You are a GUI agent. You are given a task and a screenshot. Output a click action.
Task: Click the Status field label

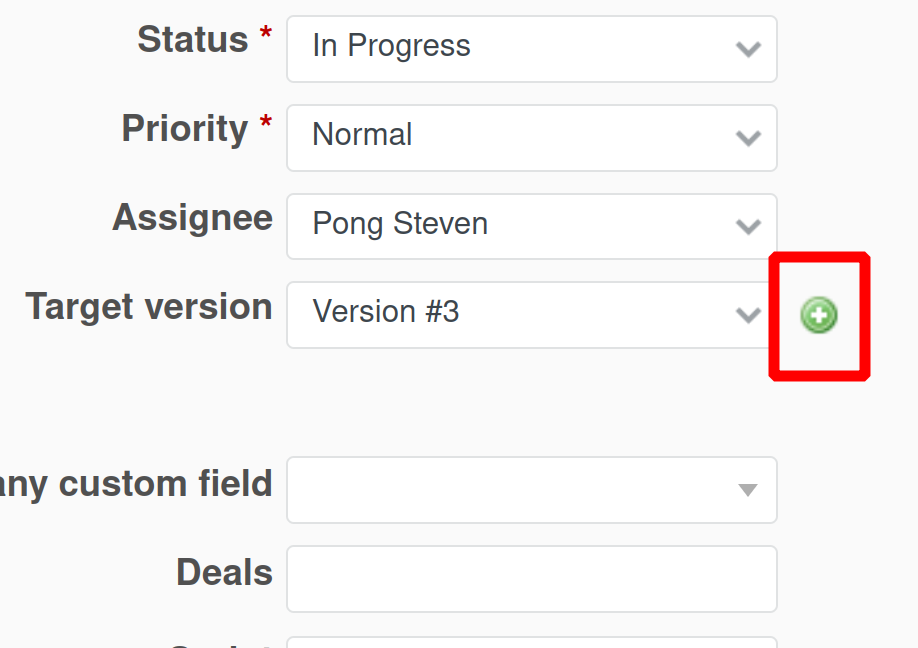(x=194, y=40)
